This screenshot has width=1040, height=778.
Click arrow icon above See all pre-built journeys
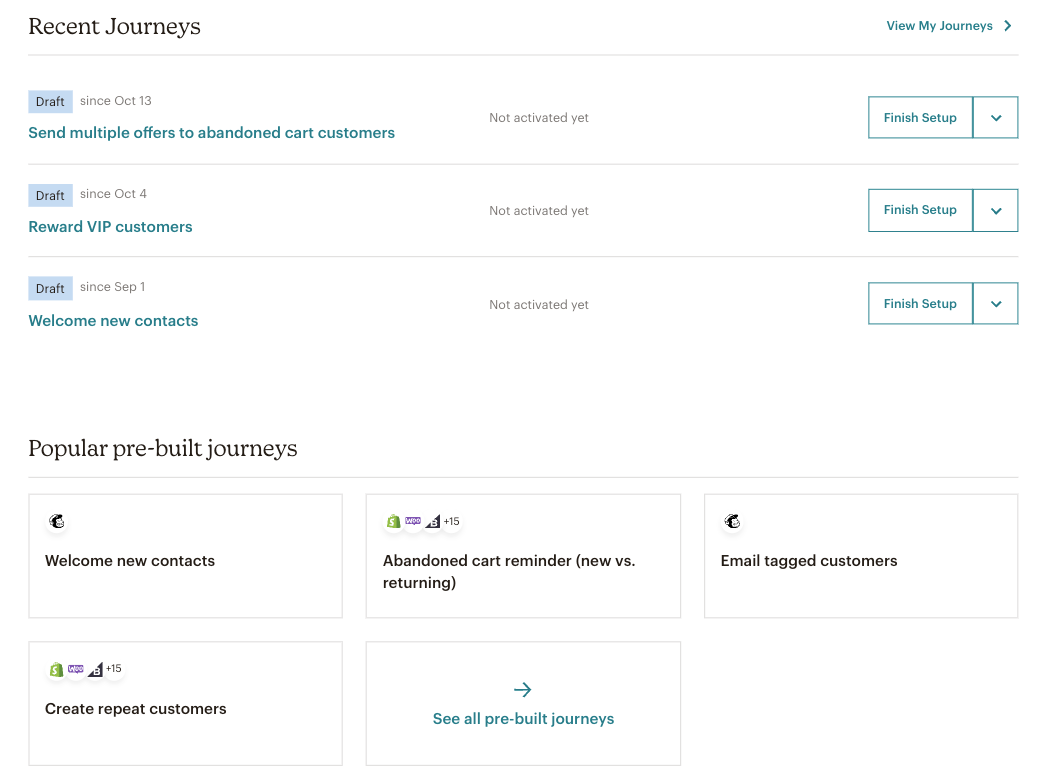[x=523, y=690]
